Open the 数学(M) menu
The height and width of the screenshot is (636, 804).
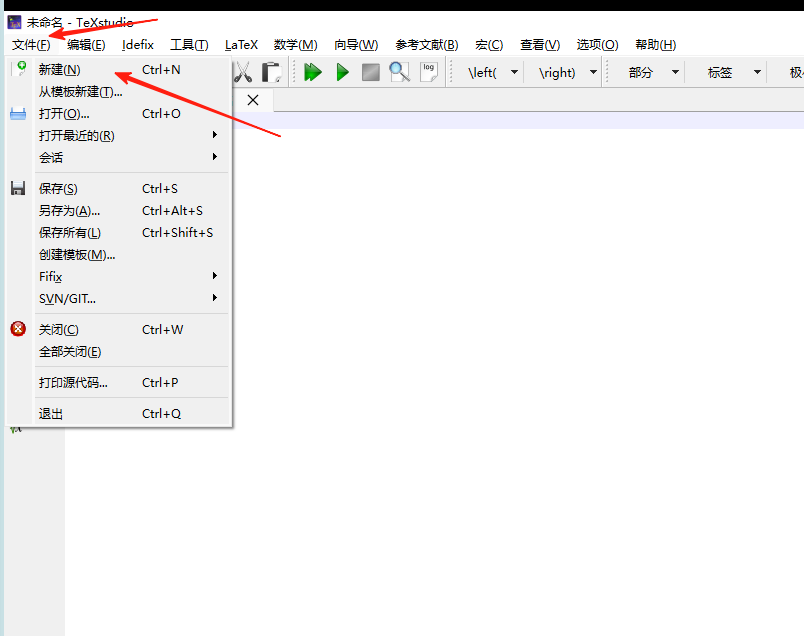(x=295, y=45)
